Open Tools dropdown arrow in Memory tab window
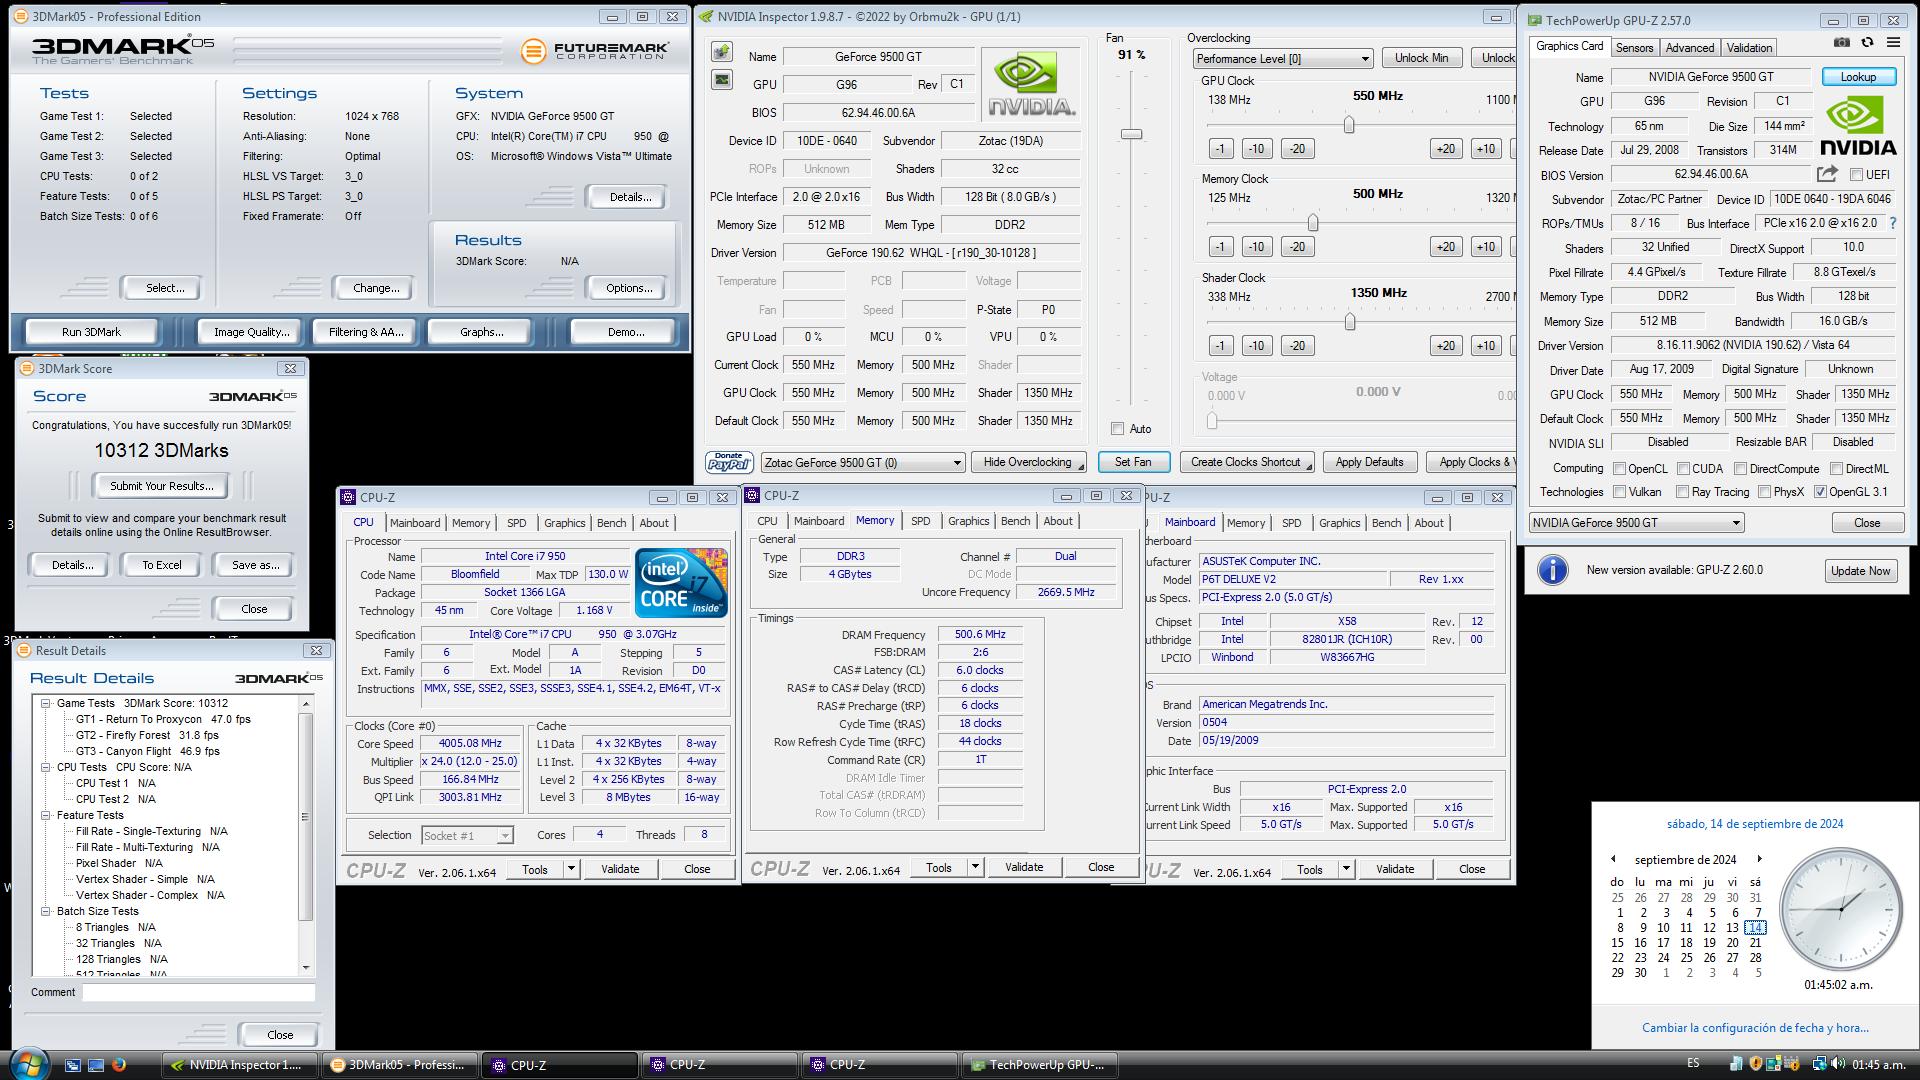The image size is (1920, 1080). pos(975,867)
